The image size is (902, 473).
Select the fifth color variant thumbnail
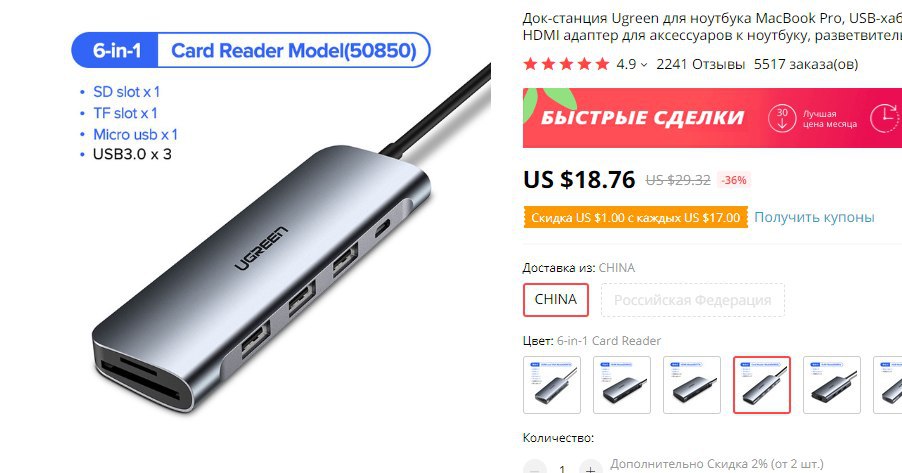(x=832, y=385)
